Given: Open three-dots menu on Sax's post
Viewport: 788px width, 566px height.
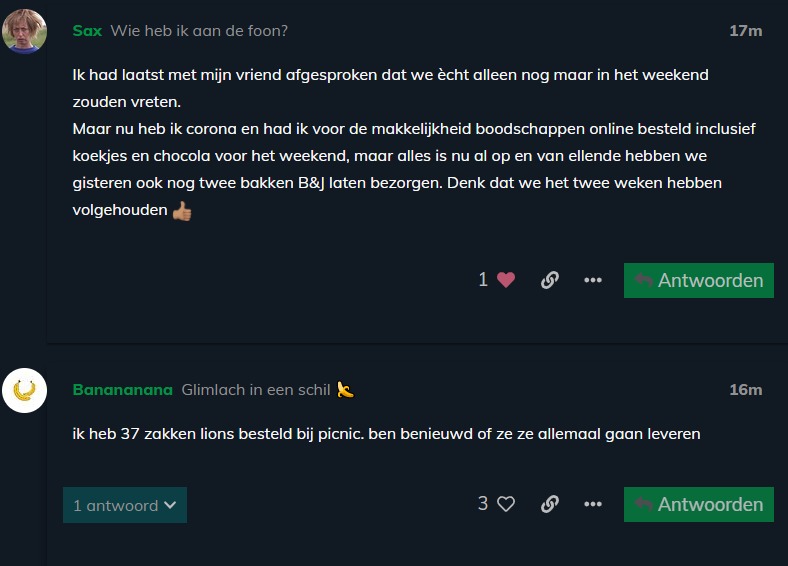Looking at the screenshot, I should point(593,280).
